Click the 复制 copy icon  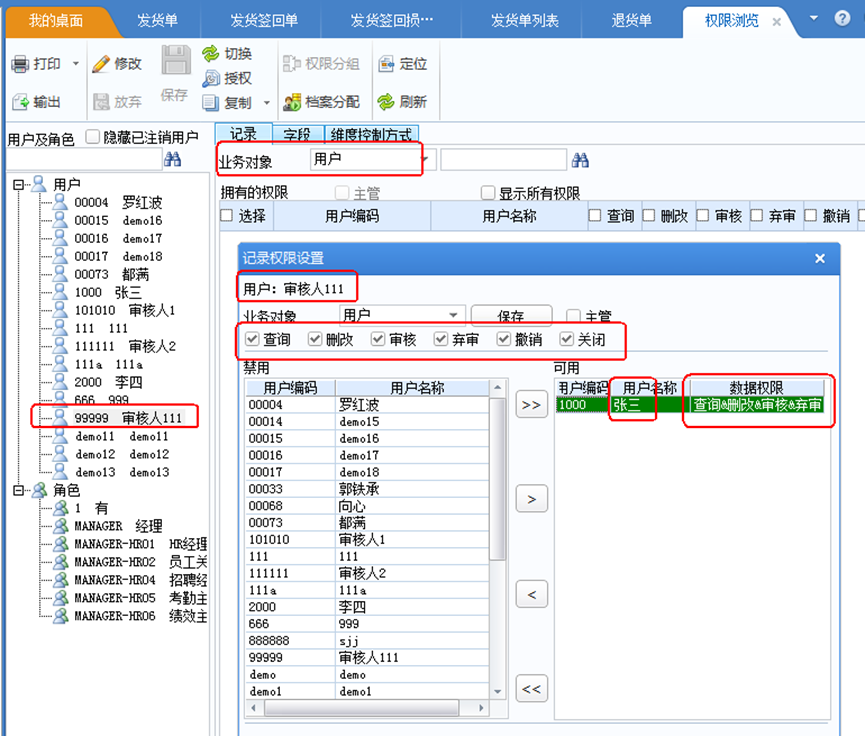pyautogui.click(x=211, y=103)
